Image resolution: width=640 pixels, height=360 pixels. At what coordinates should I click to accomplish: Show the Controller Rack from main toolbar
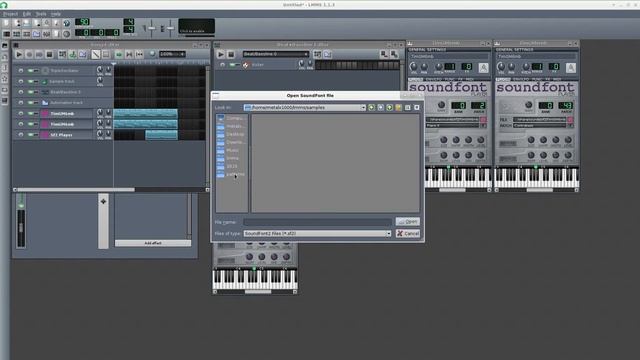[x=67, y=34]
